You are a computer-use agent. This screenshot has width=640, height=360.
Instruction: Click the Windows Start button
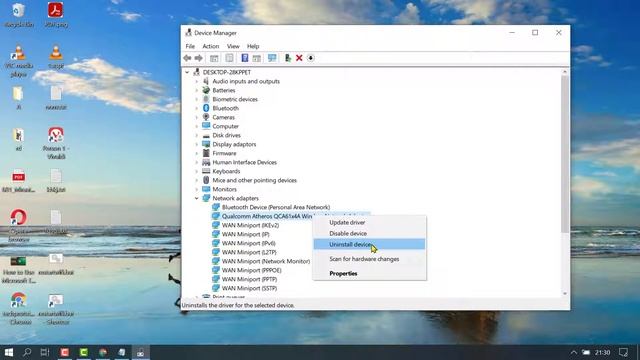pos(9,352)
